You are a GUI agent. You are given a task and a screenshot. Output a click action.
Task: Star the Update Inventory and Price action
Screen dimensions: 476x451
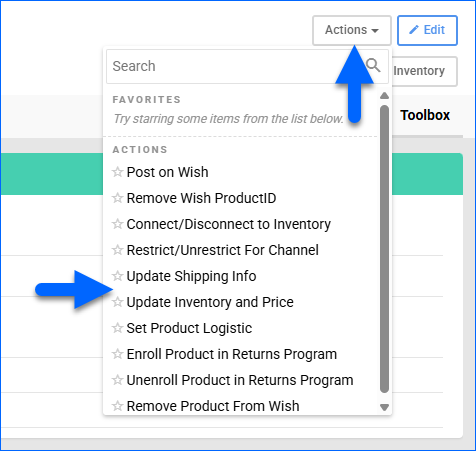click(117, 302)
